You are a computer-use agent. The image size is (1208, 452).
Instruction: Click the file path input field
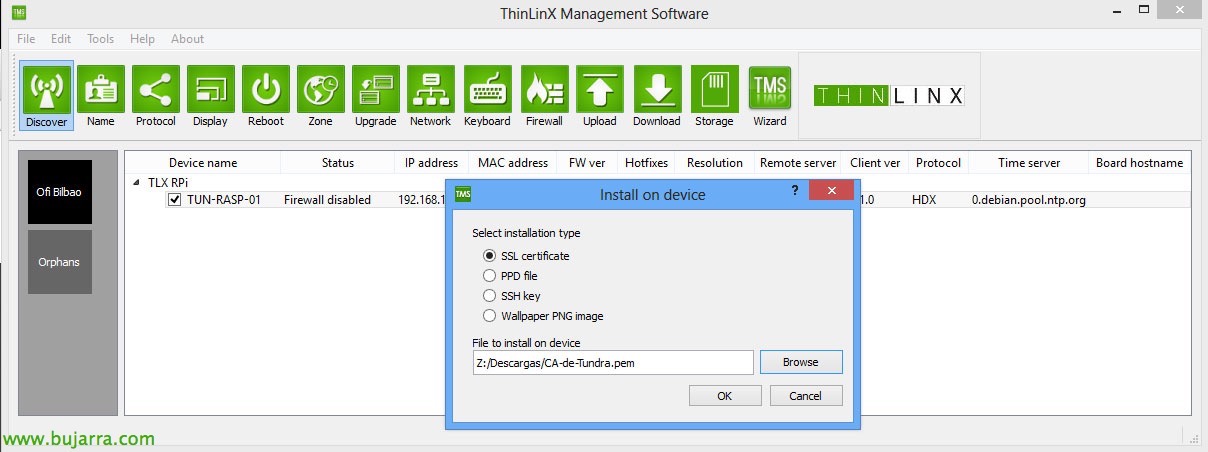tap(613, 363)
